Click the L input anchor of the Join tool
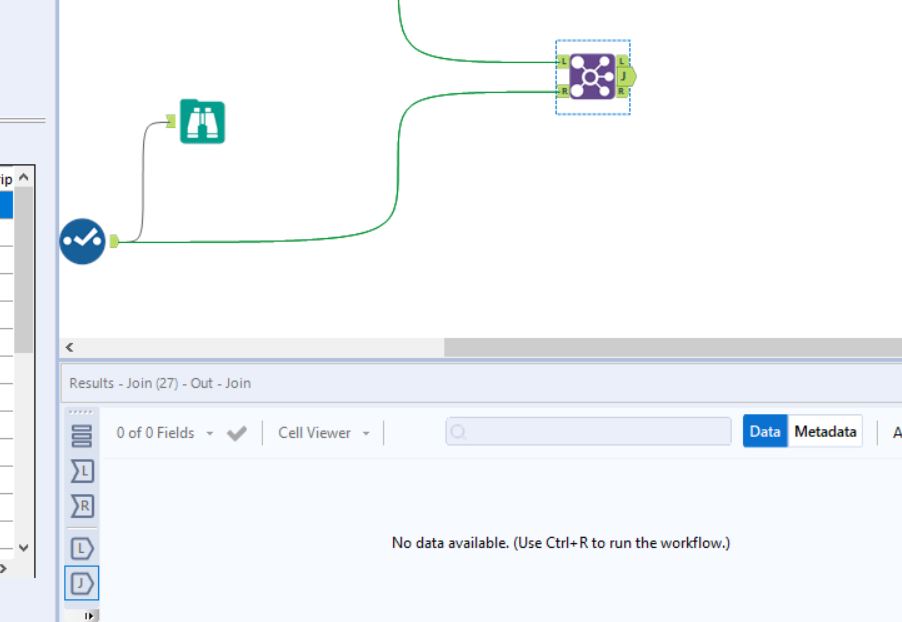Image resolution: width=902 pixels, height=622 pixels. pyautogui.click(x=563, y=60)
